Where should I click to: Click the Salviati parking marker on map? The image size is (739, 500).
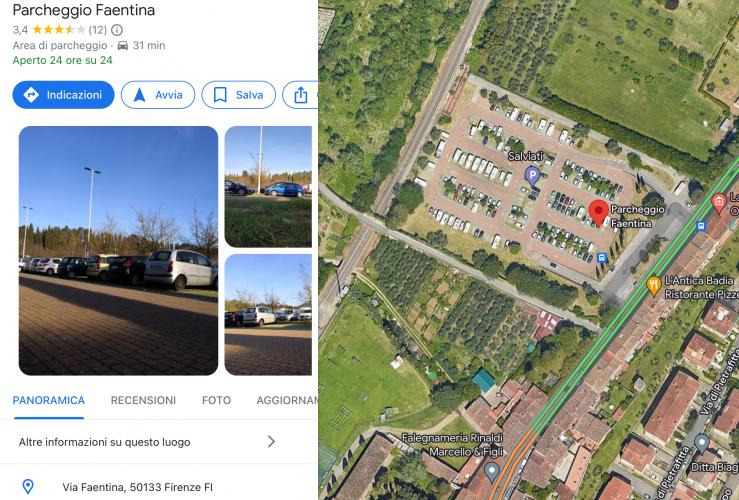(532, 177)
